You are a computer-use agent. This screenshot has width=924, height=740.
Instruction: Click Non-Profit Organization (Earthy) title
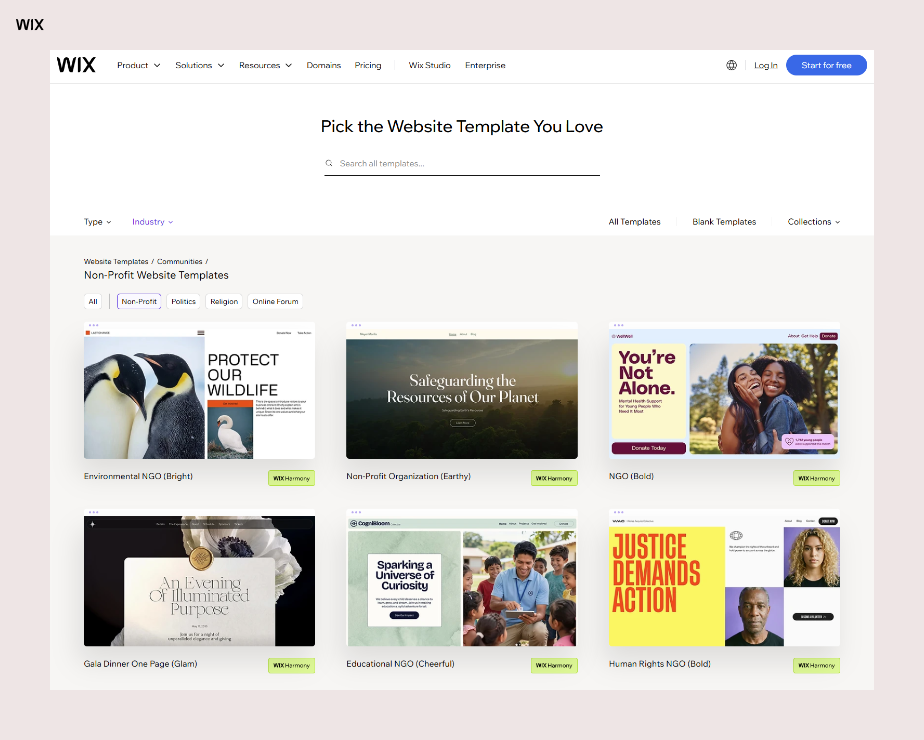coord(408,476)
